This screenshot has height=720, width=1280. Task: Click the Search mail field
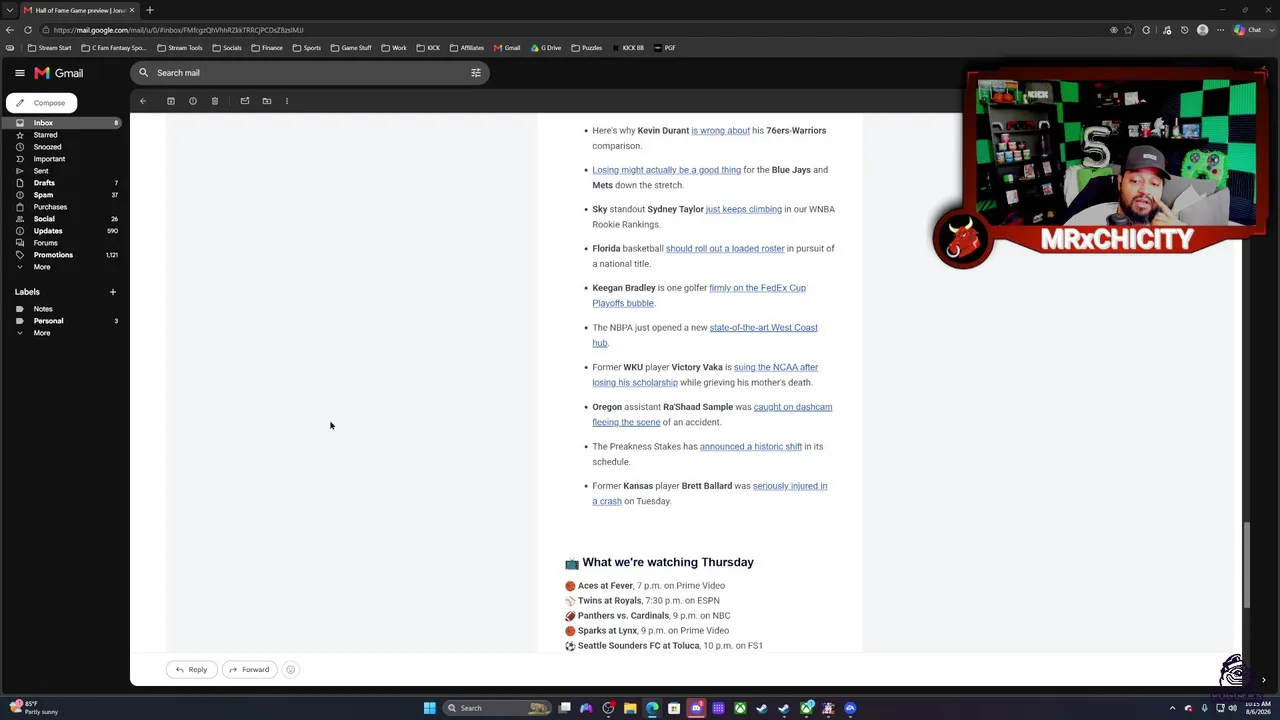click(310, 73)
